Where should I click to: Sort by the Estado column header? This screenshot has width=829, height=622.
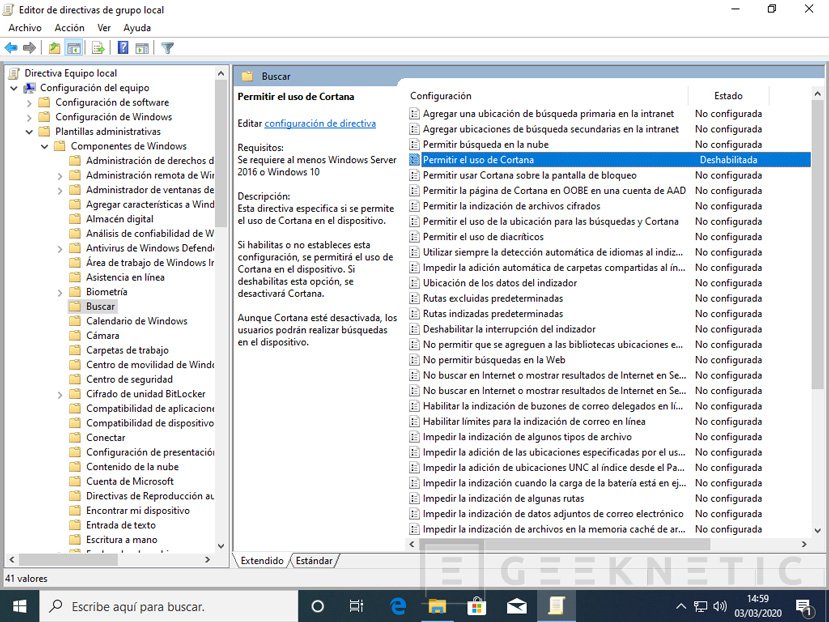click(x=728, y=96)
